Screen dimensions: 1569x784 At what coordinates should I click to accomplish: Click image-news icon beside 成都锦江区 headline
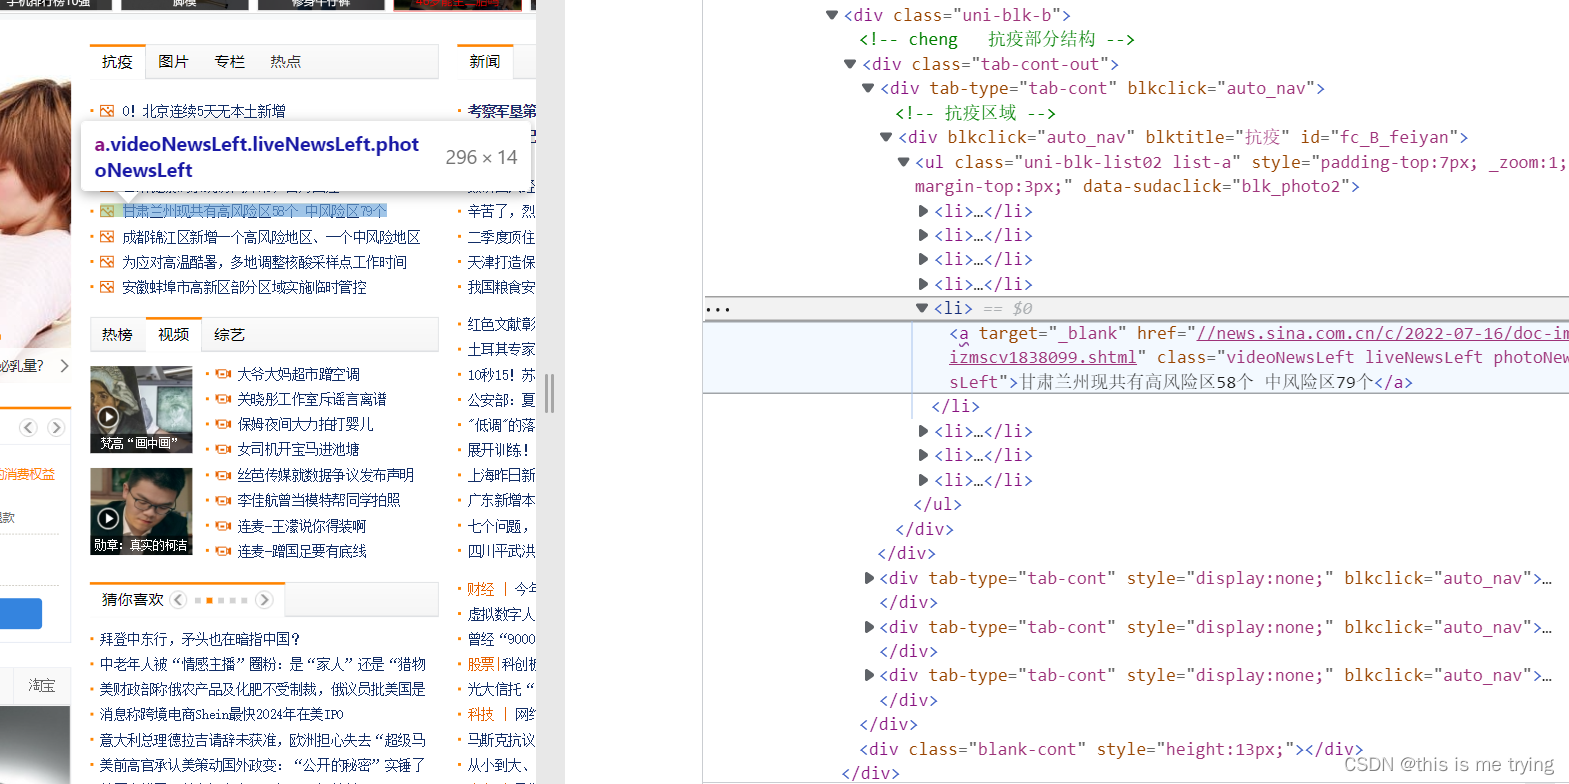[x=107, y=237]
